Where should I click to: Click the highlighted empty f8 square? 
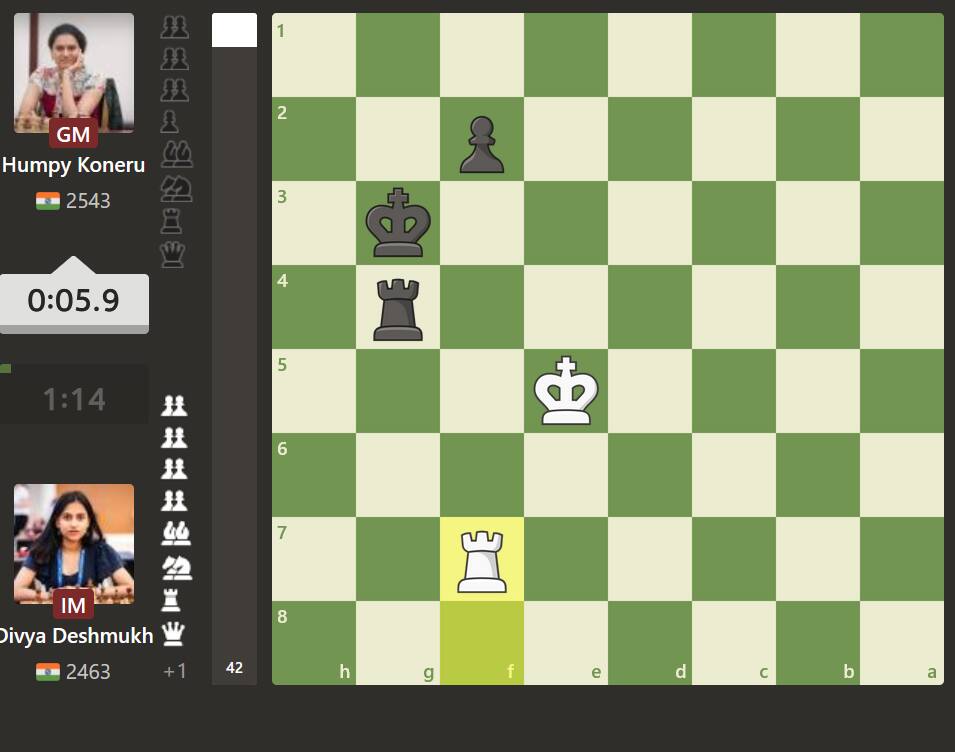[482, 643]
